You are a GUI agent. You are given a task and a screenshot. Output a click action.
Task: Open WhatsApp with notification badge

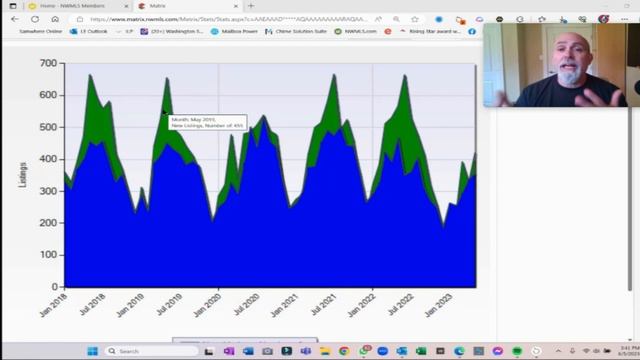pos(364,351)
